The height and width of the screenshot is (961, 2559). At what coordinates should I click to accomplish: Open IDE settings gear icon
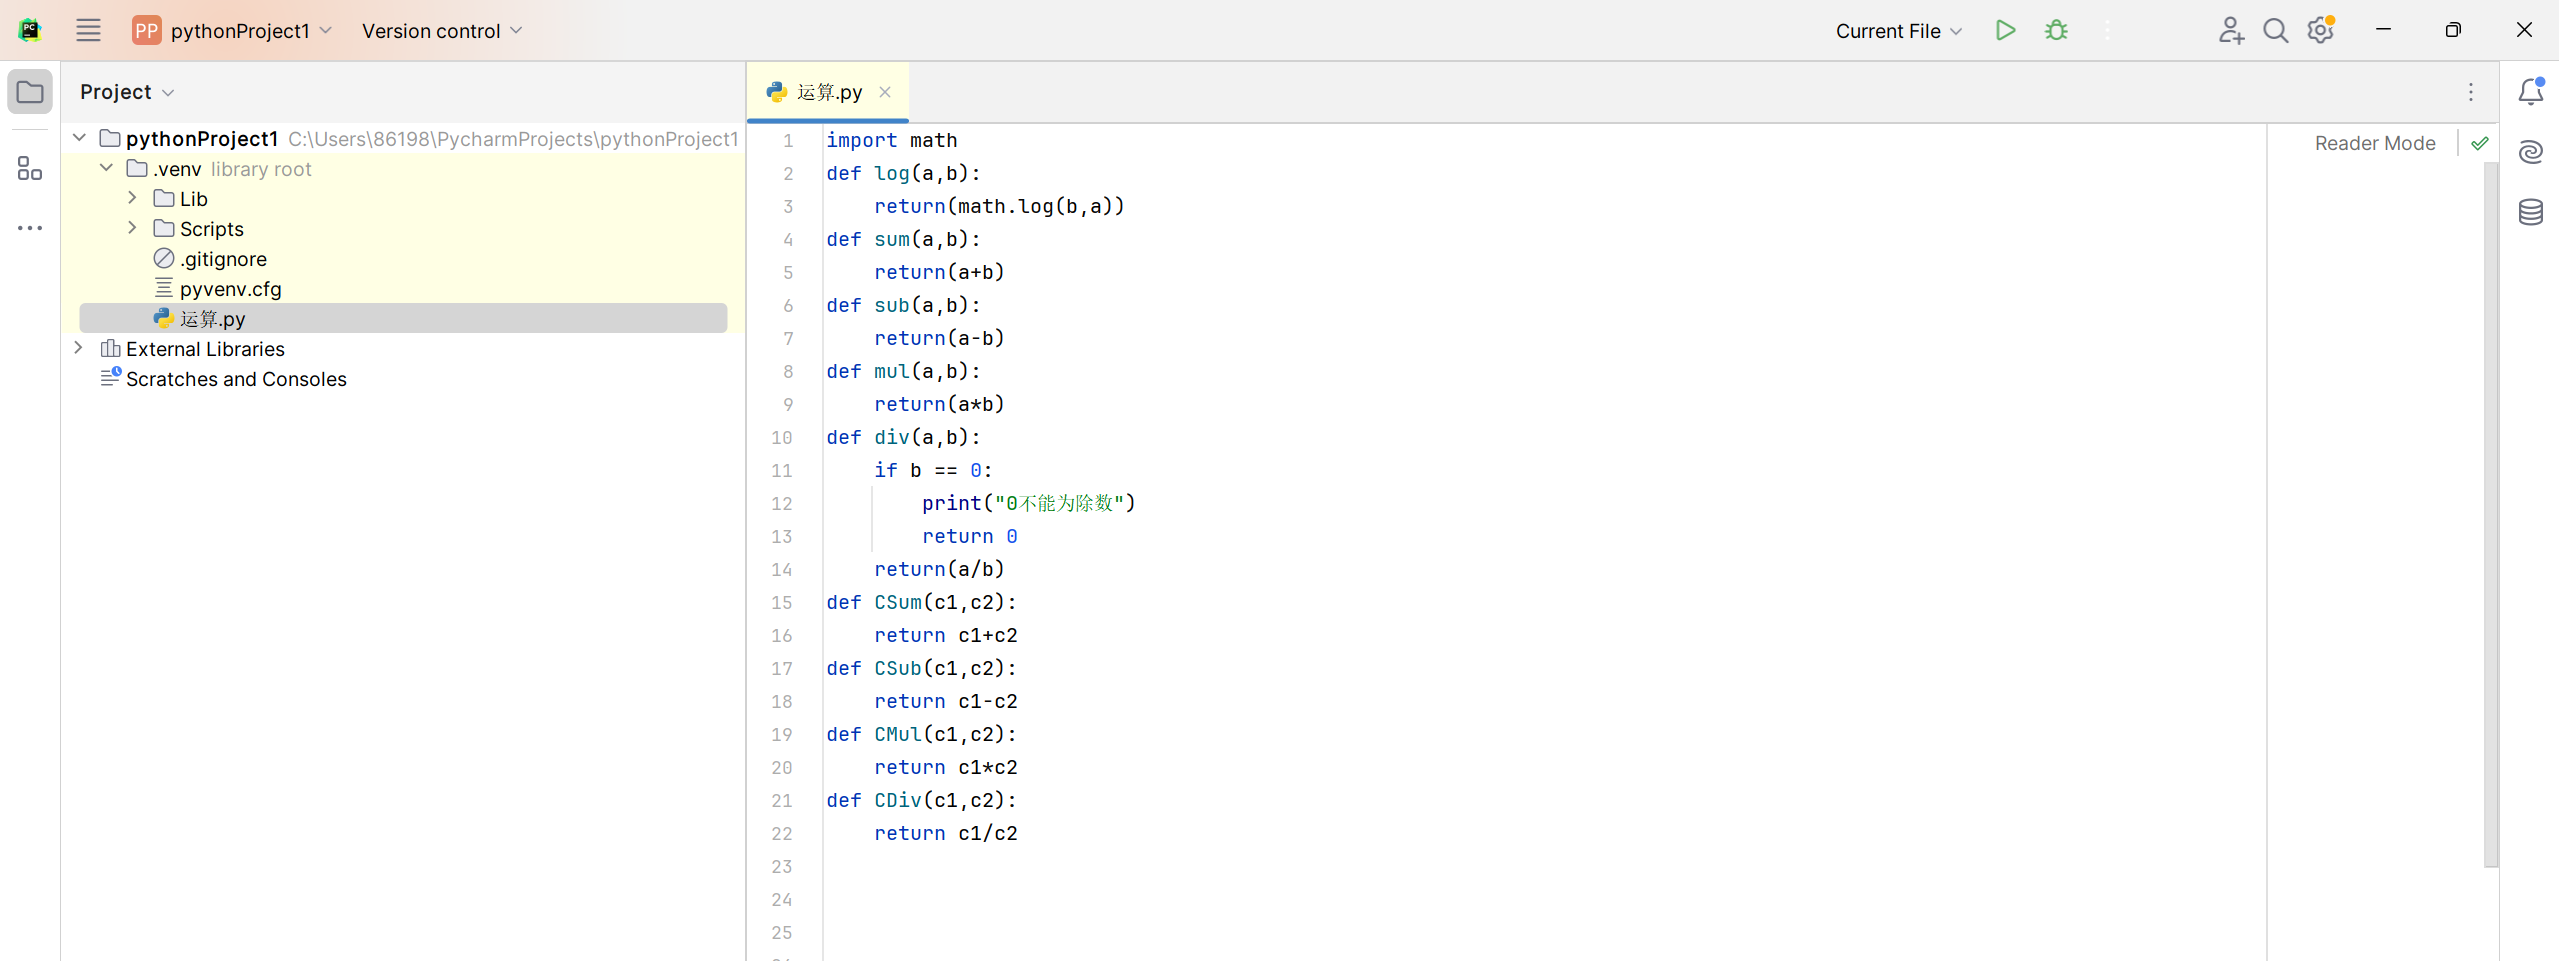(x=2320, y=30)
